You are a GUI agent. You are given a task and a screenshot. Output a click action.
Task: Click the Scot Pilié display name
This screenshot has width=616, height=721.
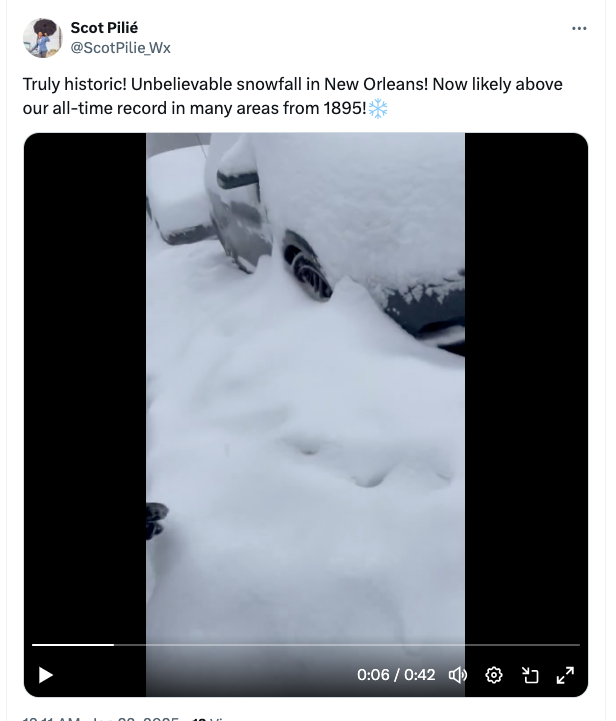point(104,28)
